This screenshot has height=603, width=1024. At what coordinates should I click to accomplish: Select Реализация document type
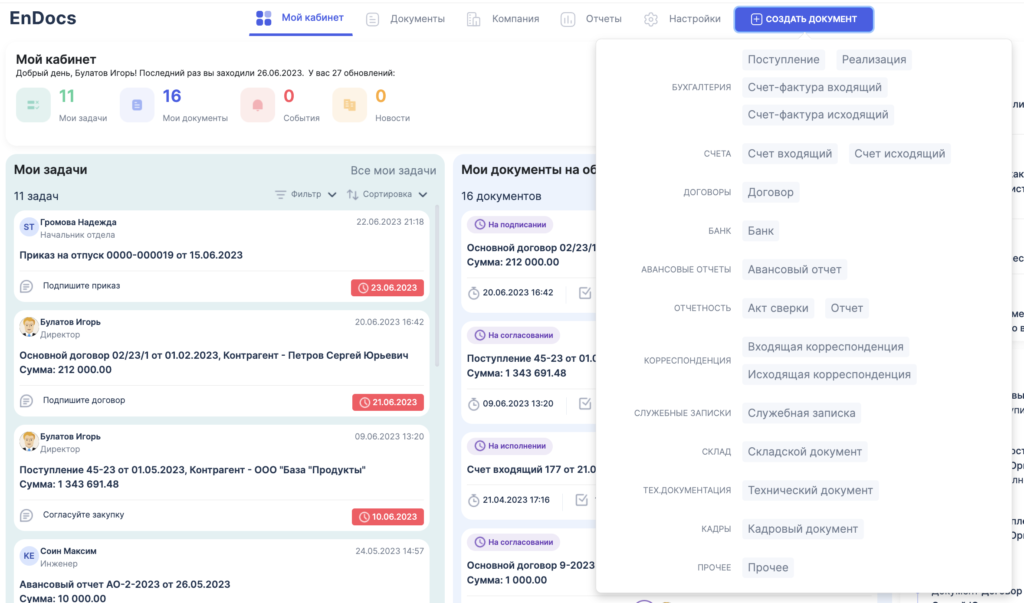pos(874,59)
